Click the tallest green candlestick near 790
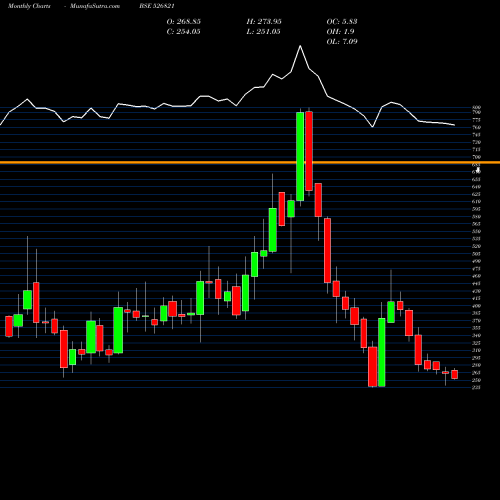Image resolution: width=500 pixels, height=500 pixels. [x=300, y=156]
